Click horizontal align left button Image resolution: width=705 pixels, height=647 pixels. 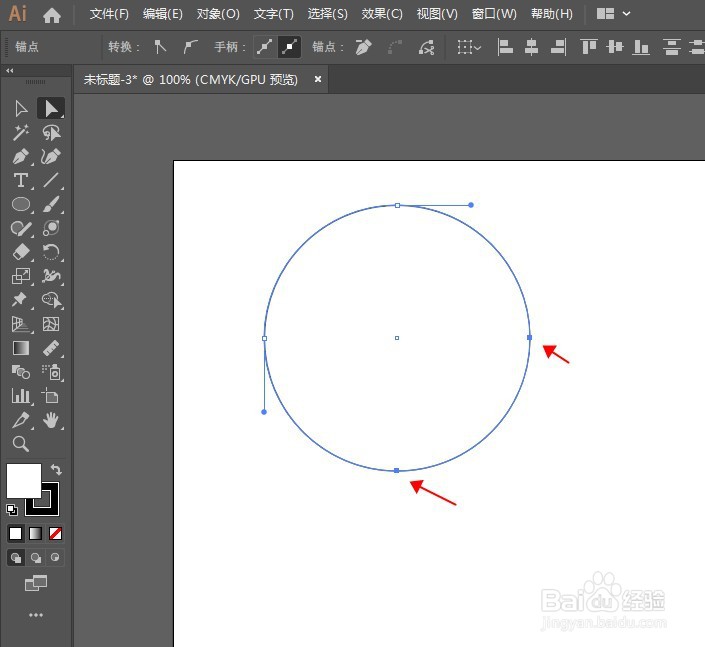click(505, 47)
